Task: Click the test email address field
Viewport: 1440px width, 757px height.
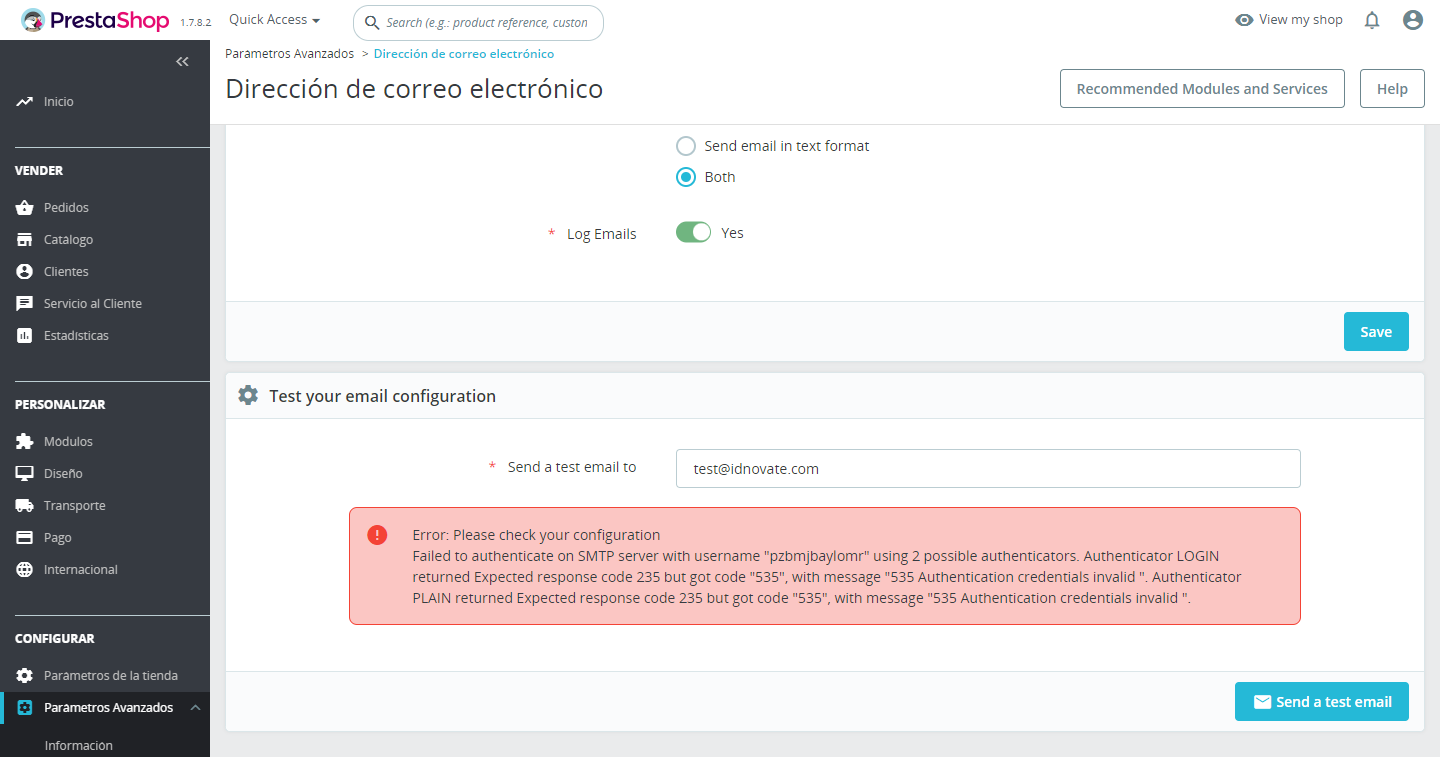Action: [x=988, y=468]
